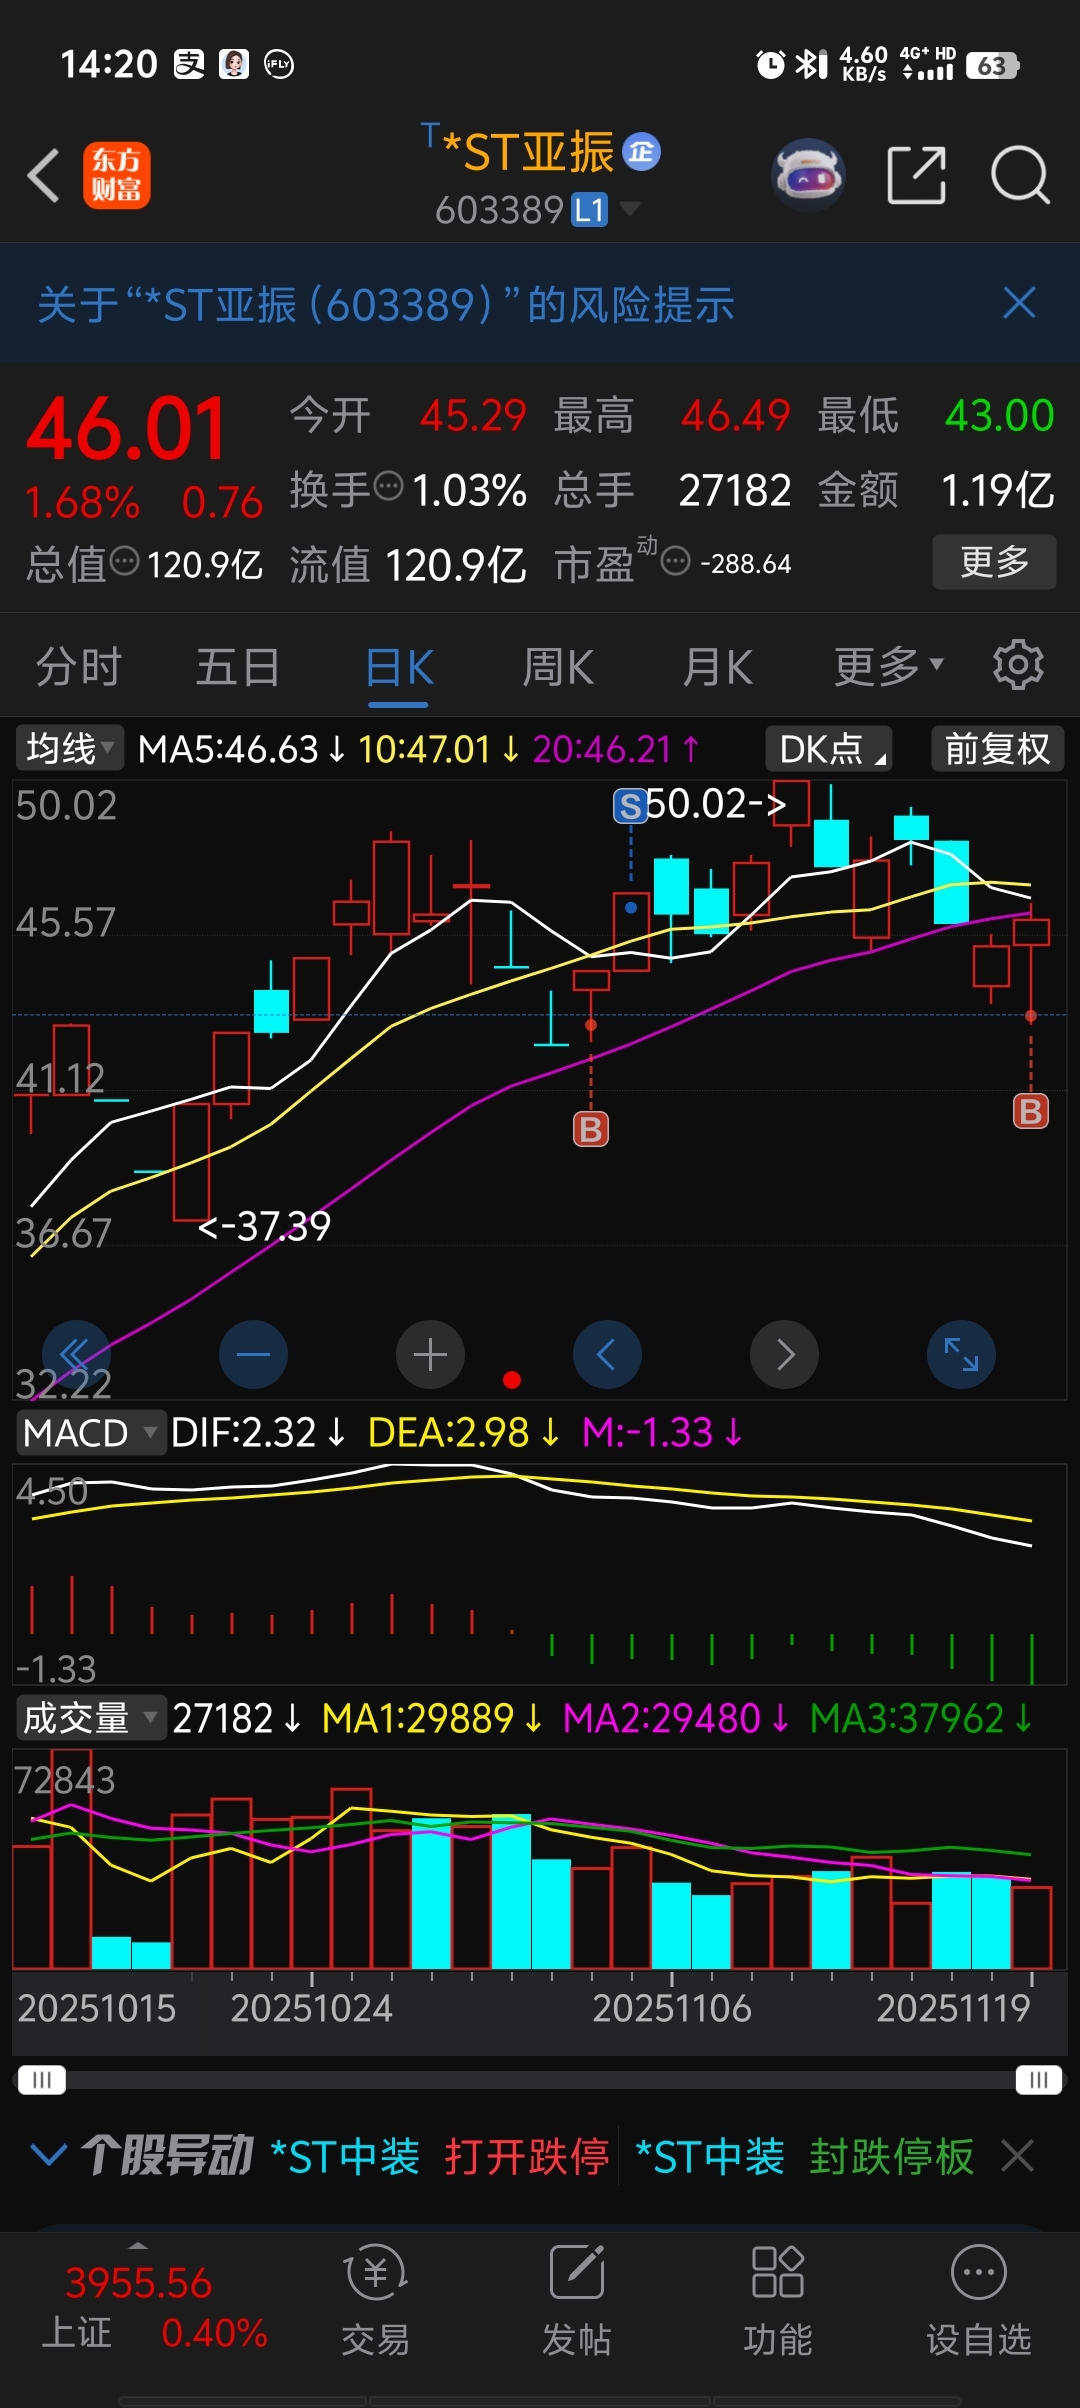
Task: Open *ST中装 打开跌停 news item
Action: point(440,2156)
